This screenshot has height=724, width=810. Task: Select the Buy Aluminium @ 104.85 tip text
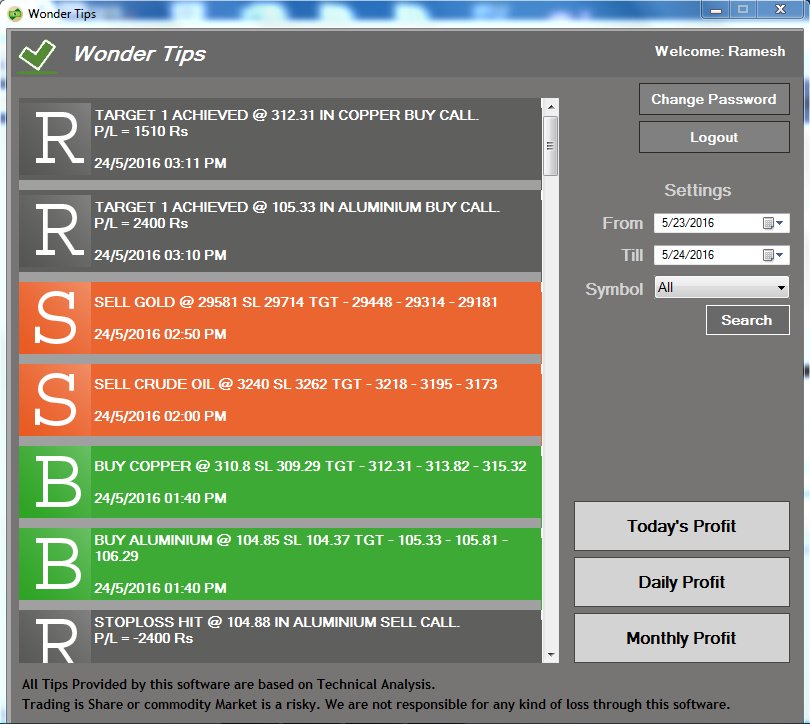(x=301, y=548)
